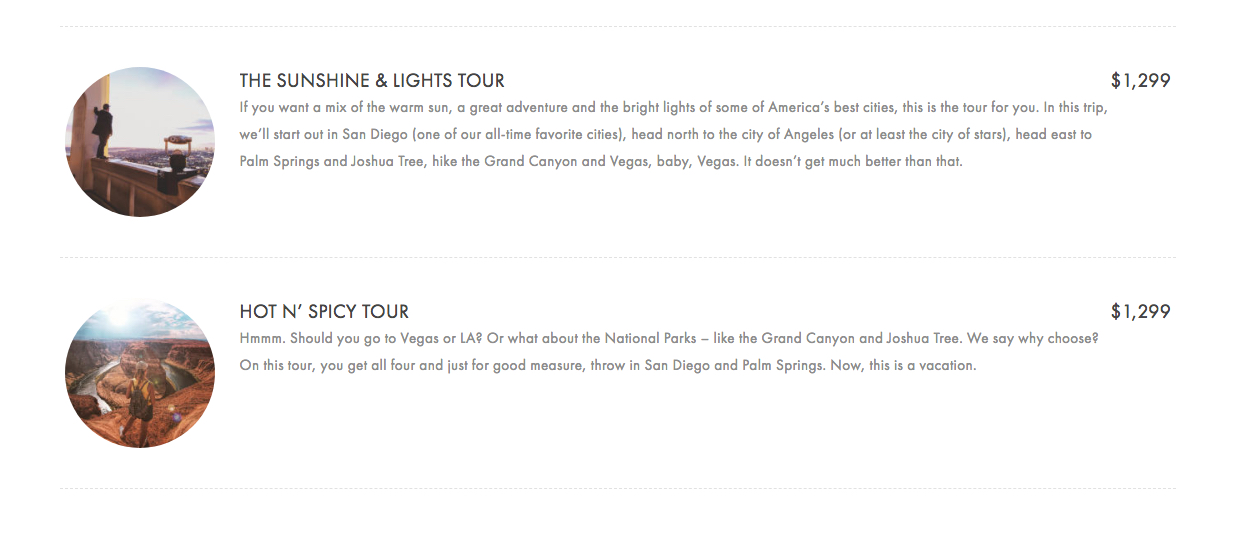Click the $1,299 price for Hot N' Spicy
This screenshot has width=1259, height=555.
[1140, 312]
